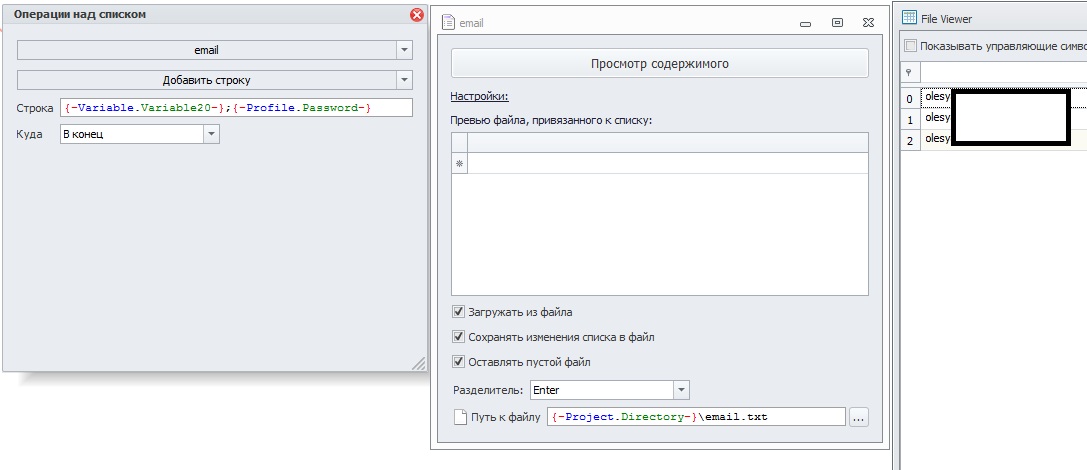Toggle Оставлять пустой файл checkbox

(x=458, y=362)
